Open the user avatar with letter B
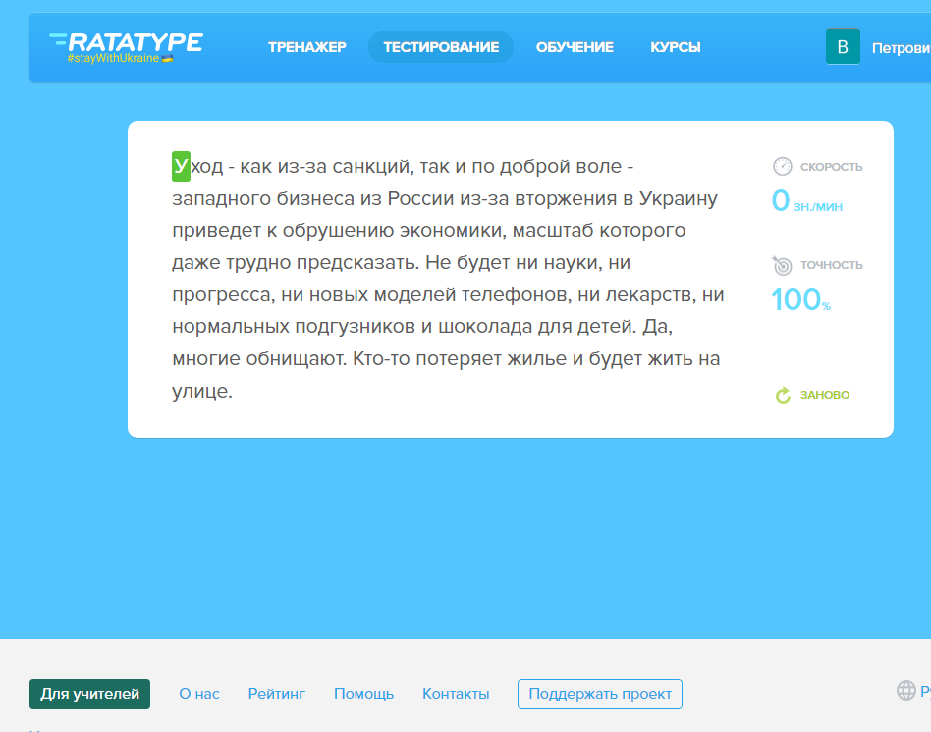The height and width of the screenshot is (732, 931). 842,47
